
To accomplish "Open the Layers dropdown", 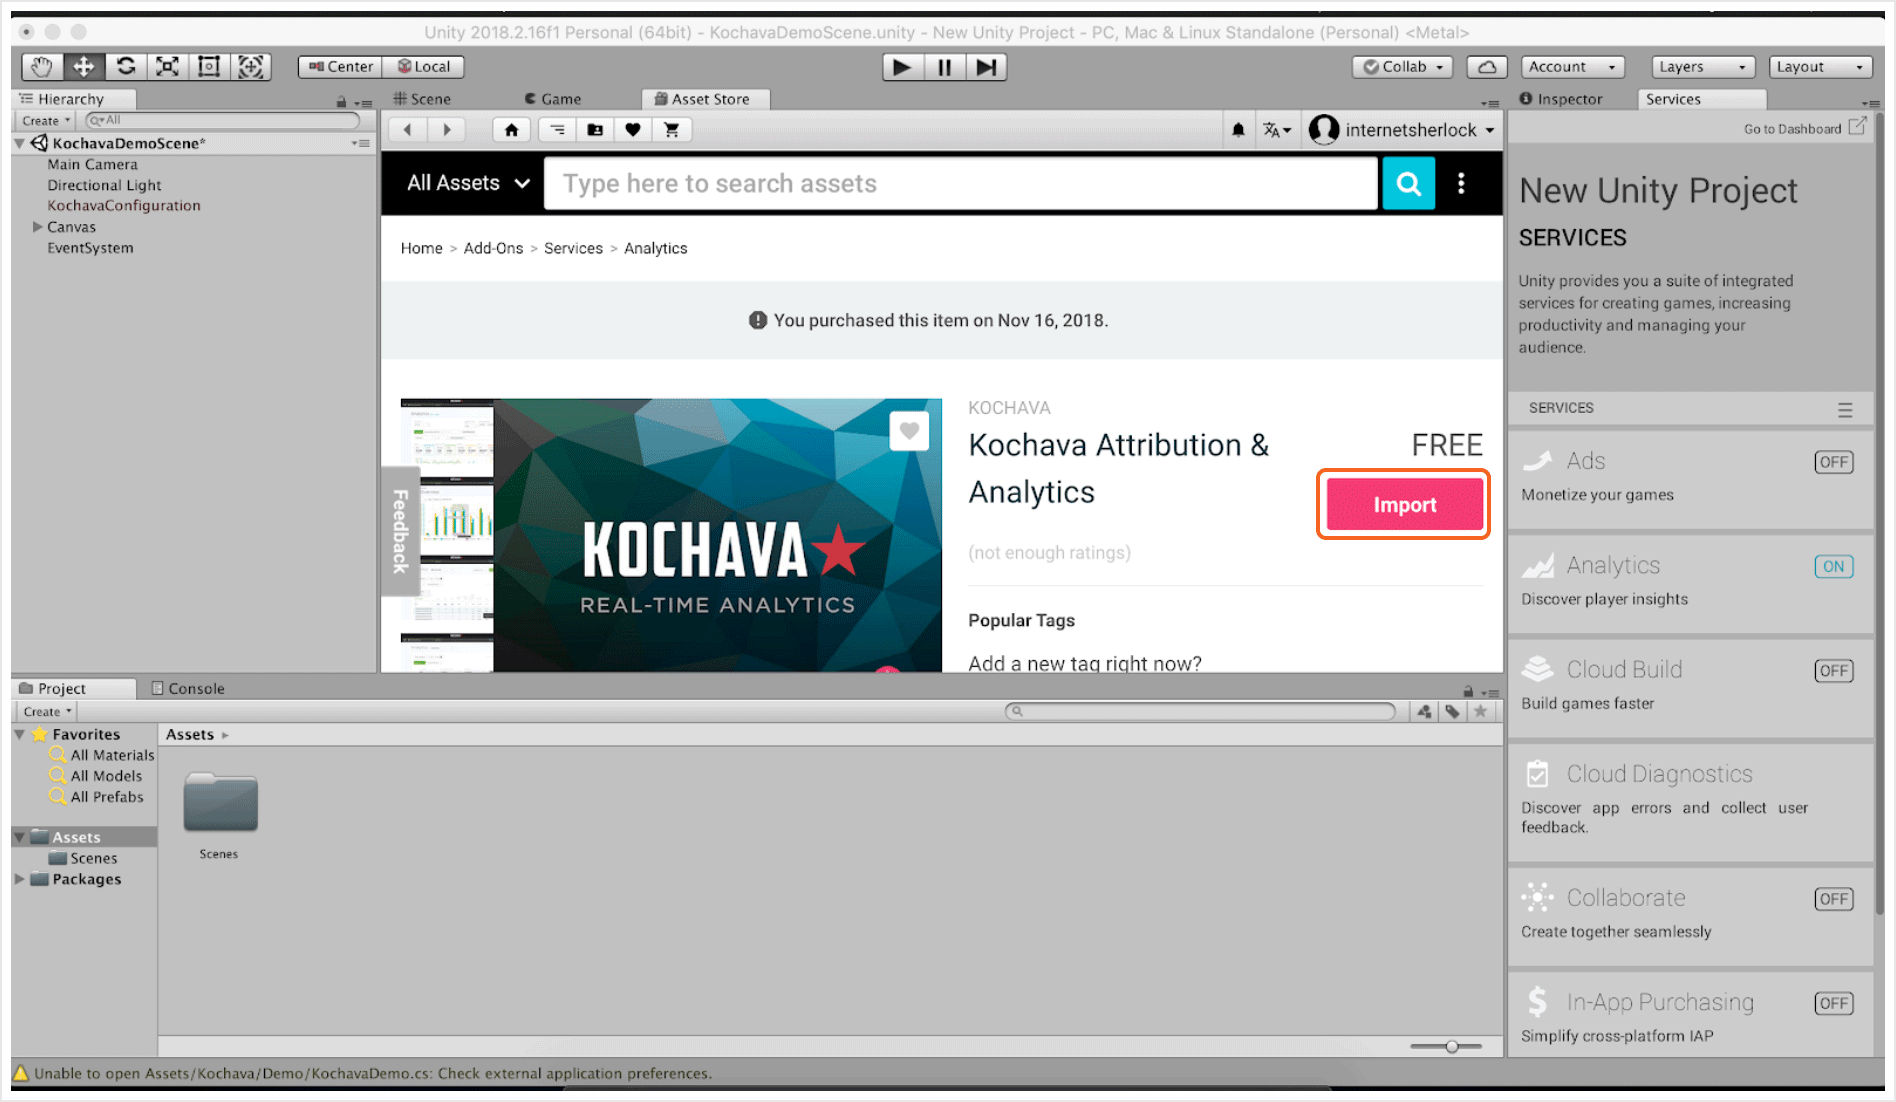I will coord(1703,67).
